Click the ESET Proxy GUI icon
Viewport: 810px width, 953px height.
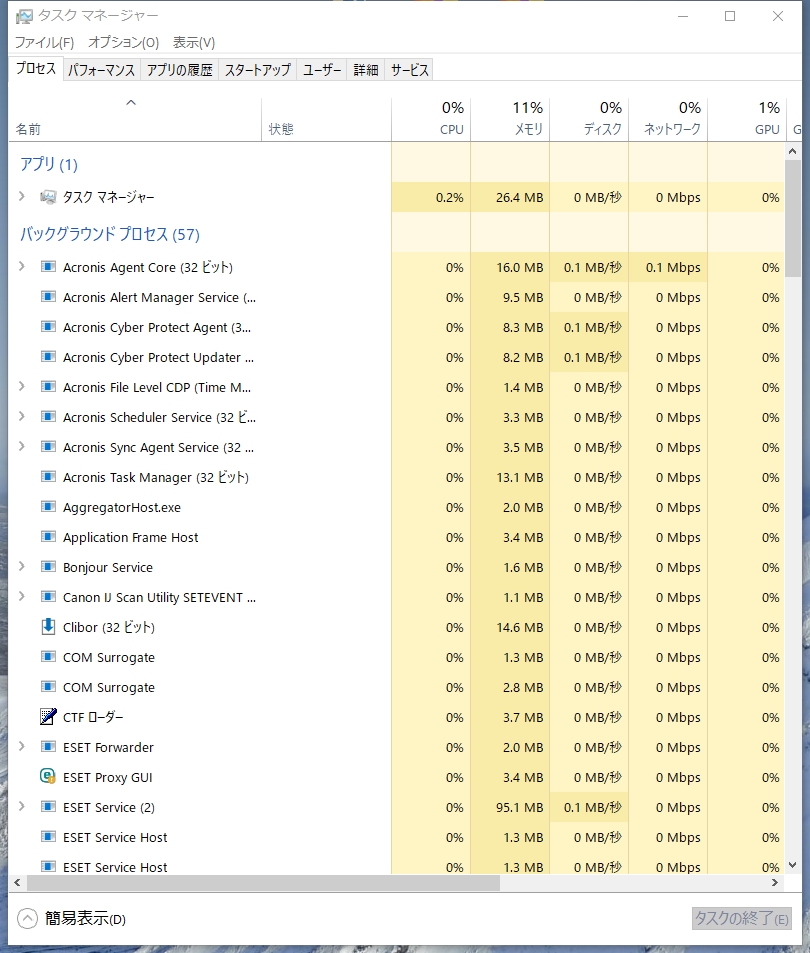[48, 776]
